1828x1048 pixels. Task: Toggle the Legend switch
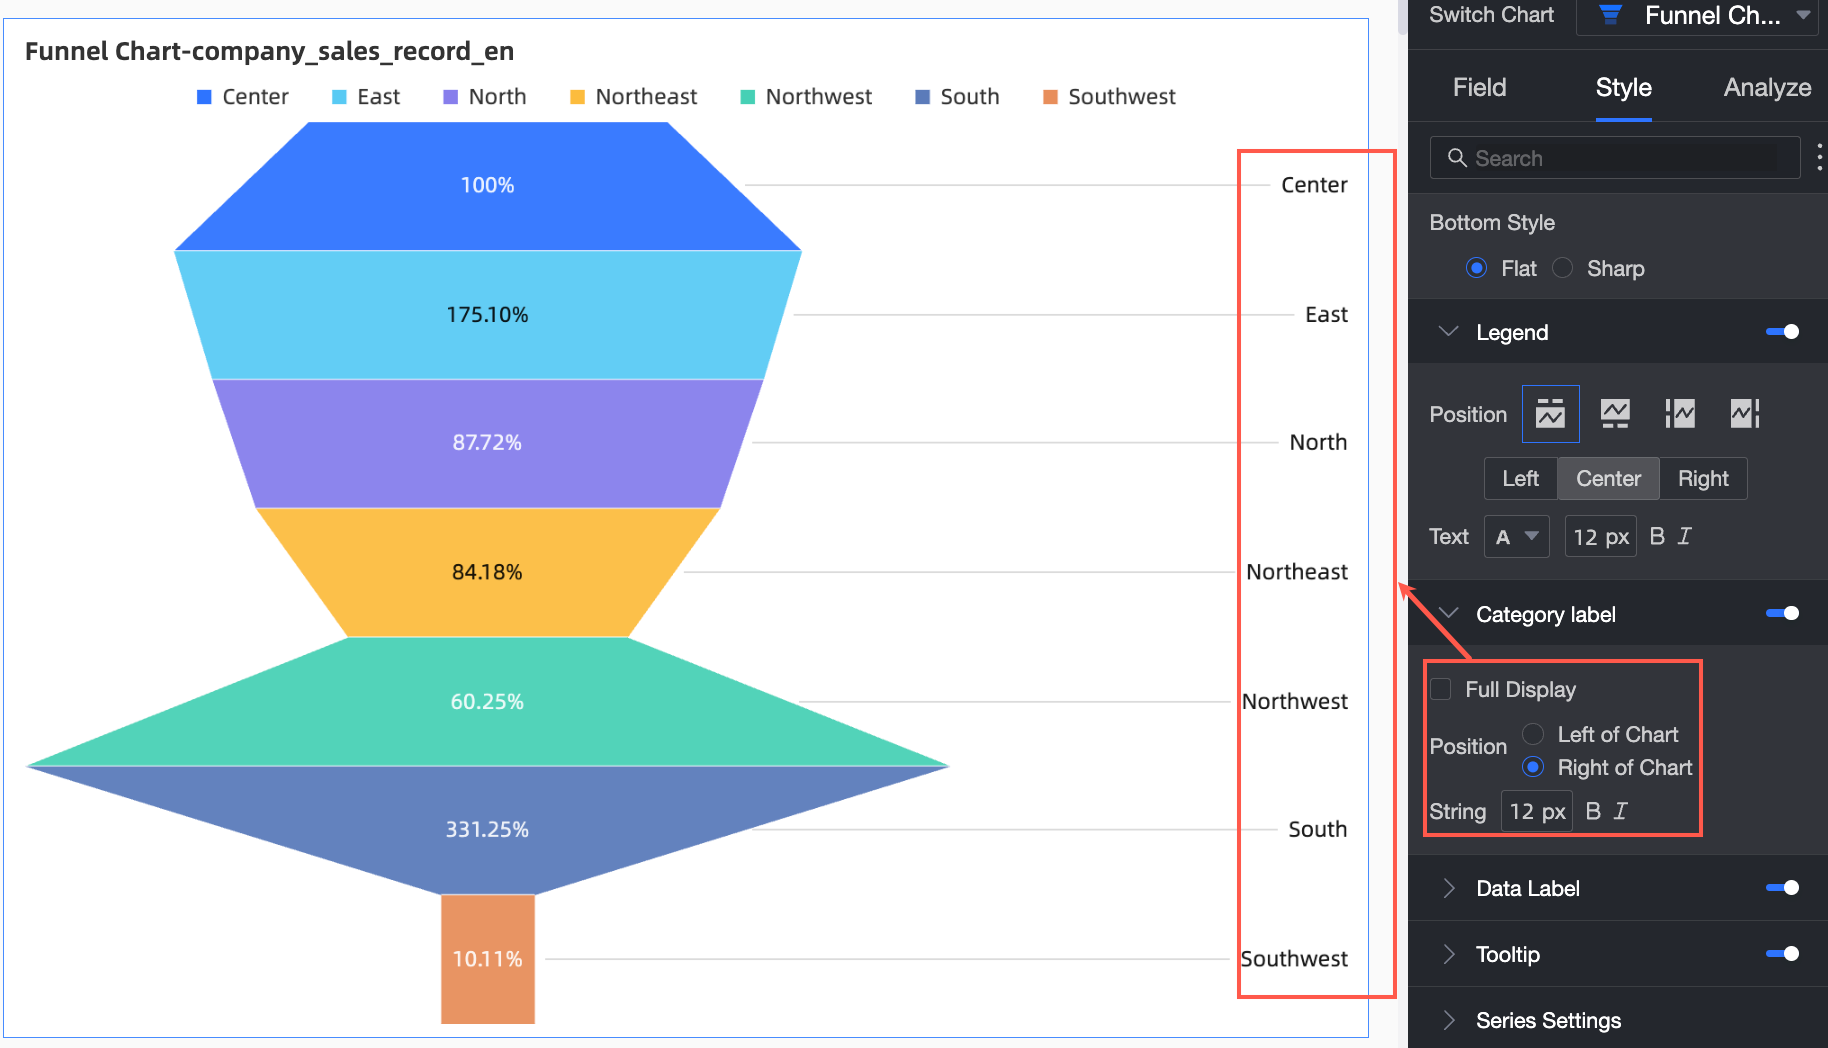coord(1783,332)
